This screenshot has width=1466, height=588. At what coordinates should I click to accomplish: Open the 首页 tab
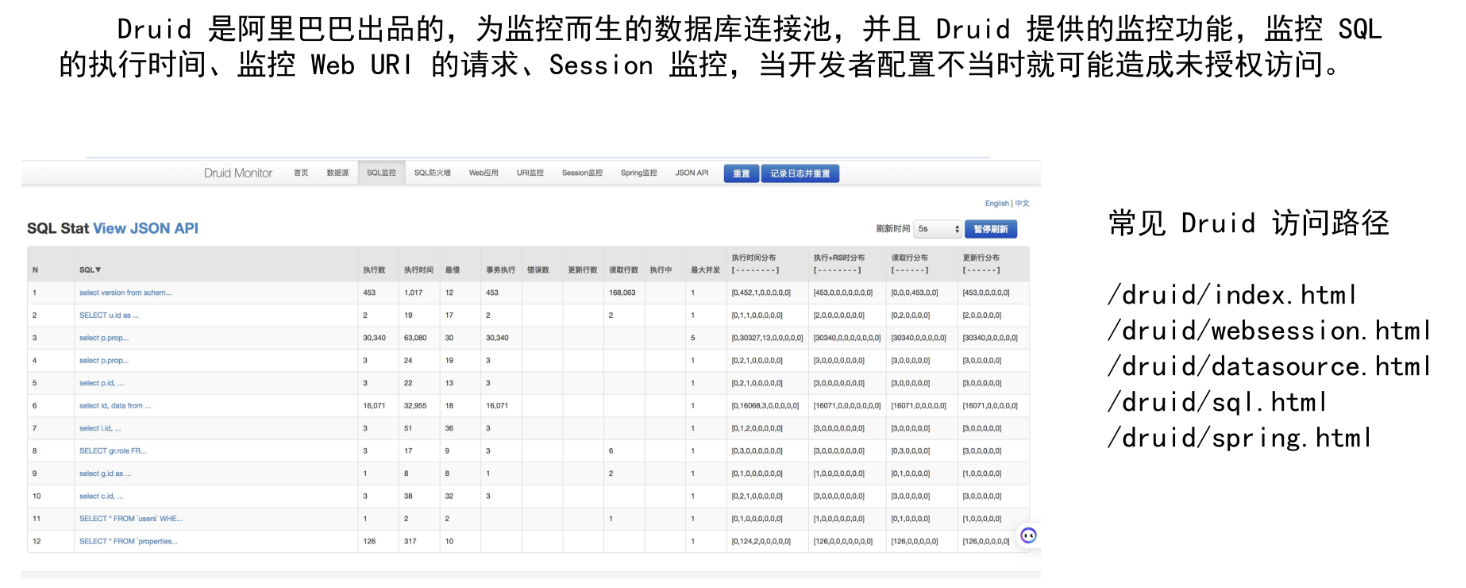pyautogui.click(x=301, y=173)
